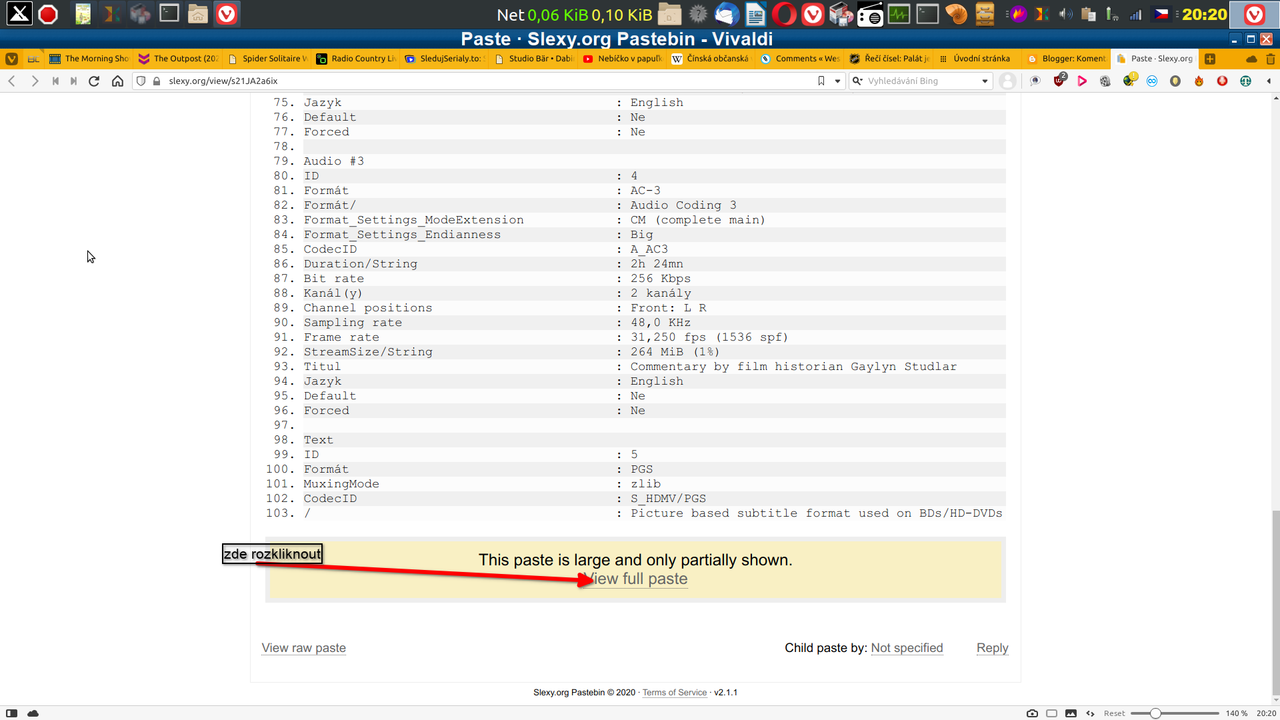Toggle tab tiling icon in status bar
Screen dimensions: 1280x720
[1052, 713]
